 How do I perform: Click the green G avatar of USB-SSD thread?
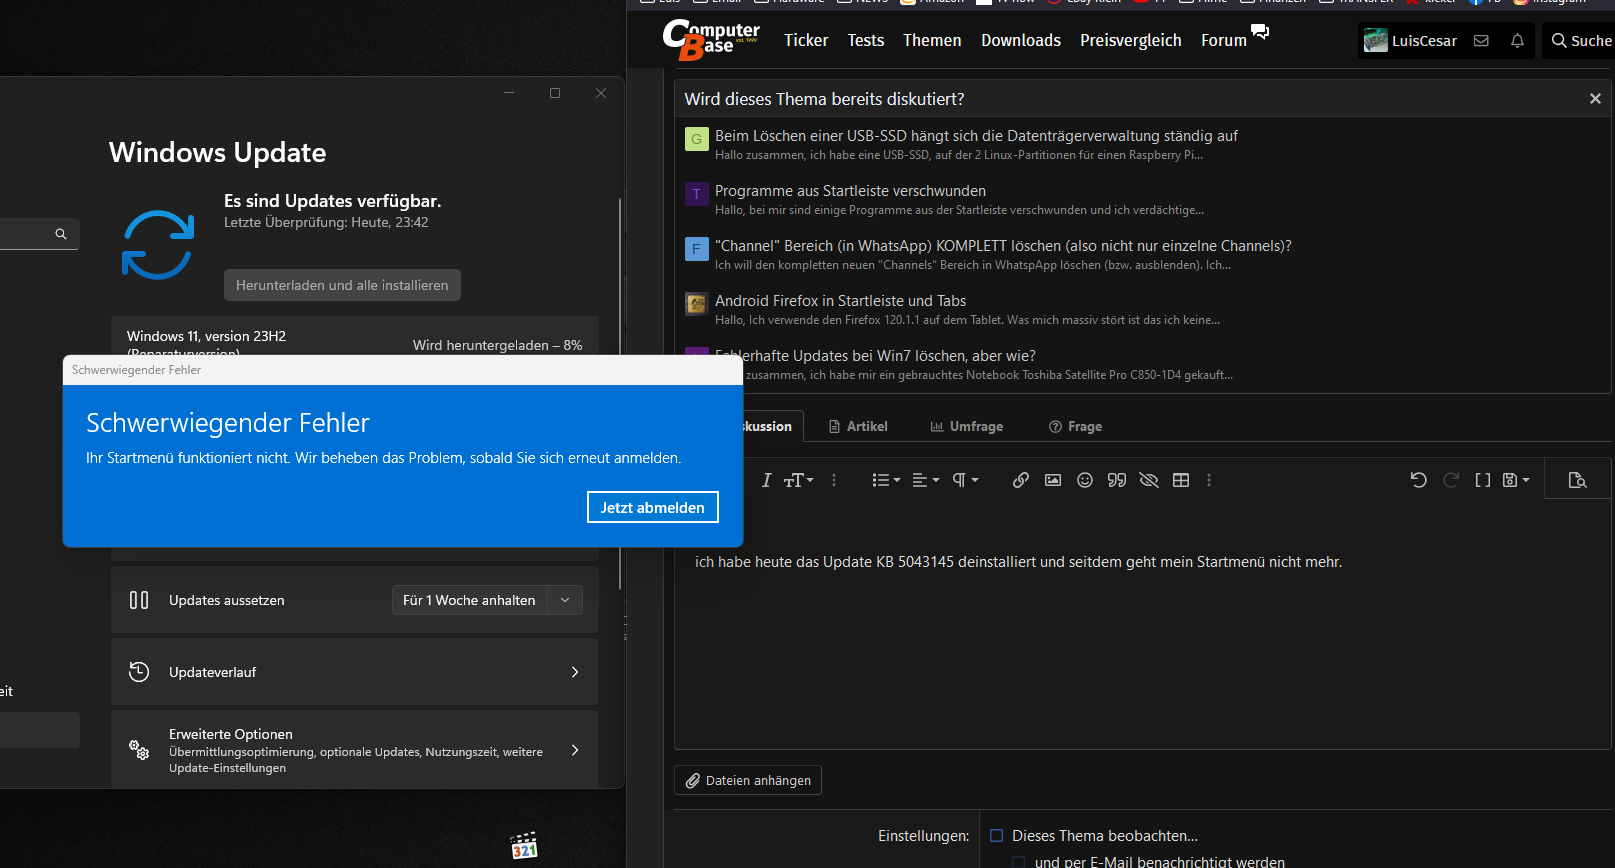(x=696, y=139)
